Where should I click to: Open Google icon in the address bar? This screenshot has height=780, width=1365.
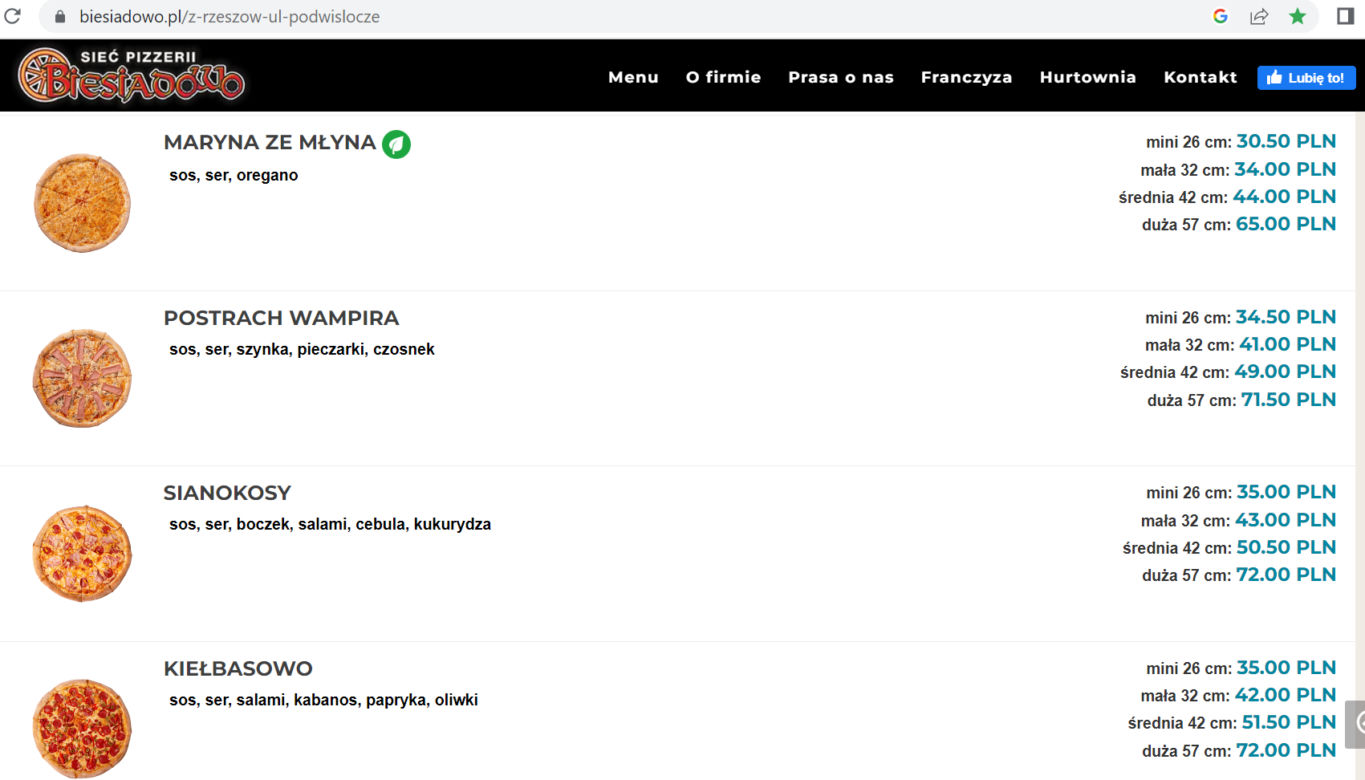click(x=1220, y=16)
